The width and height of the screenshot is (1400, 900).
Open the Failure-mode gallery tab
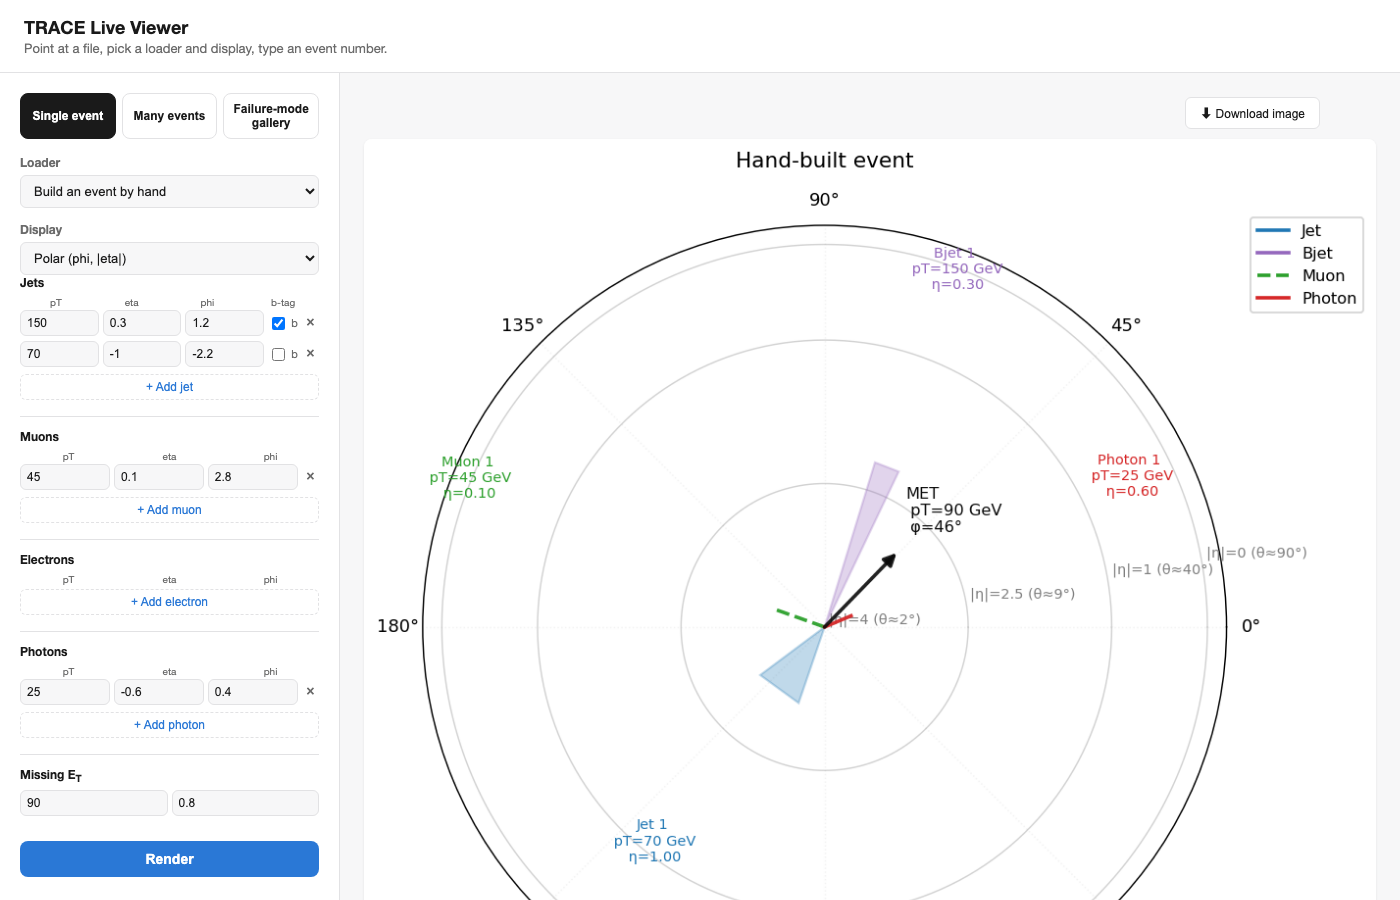click(271, 116)
